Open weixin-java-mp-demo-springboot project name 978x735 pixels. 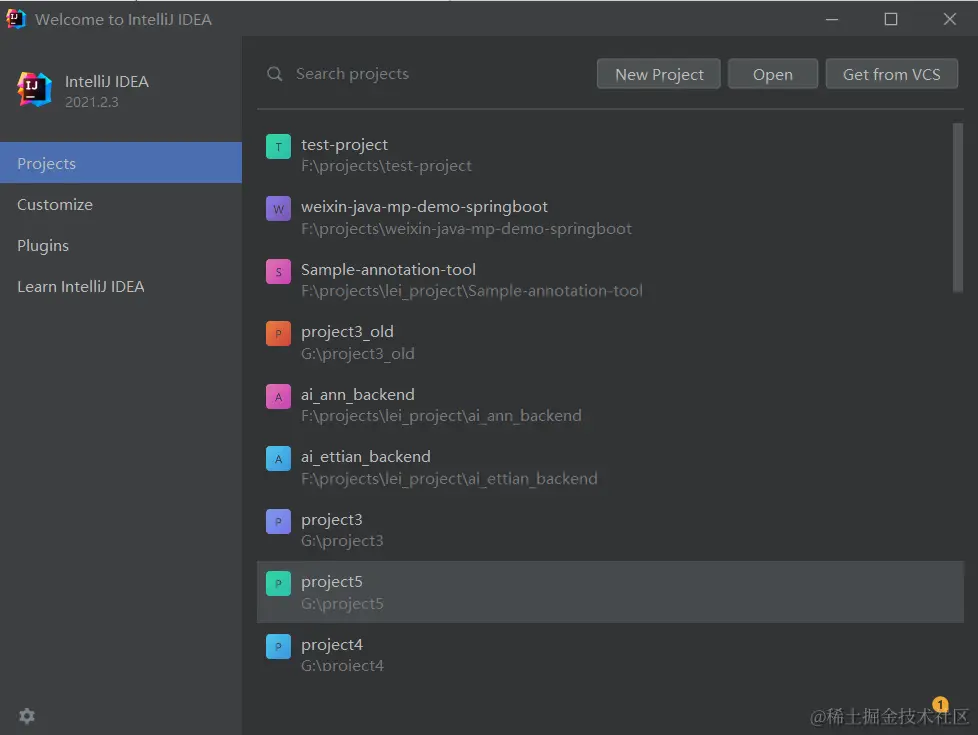point(424,207)
